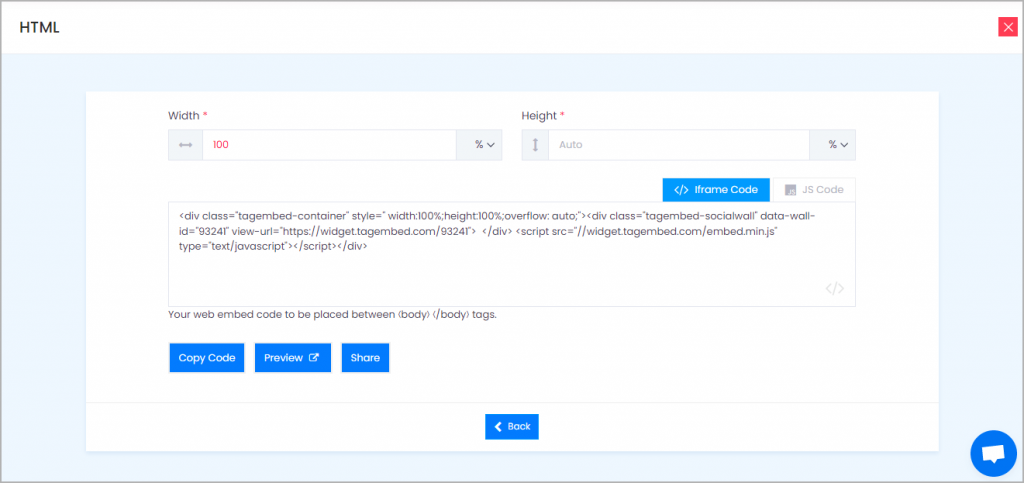Open the Width unit % dropdown
Screen dimensions: 1024x483
479,145
